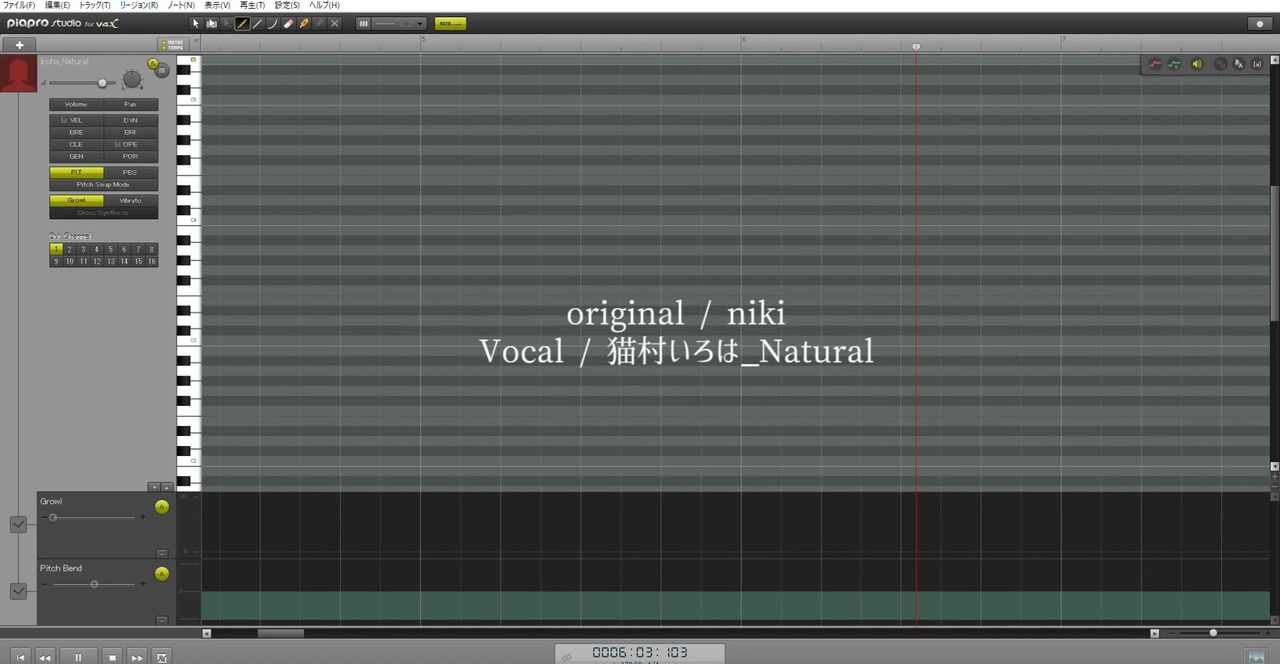
Task: Select the Pan parameter button
Action: coord(131,104)
